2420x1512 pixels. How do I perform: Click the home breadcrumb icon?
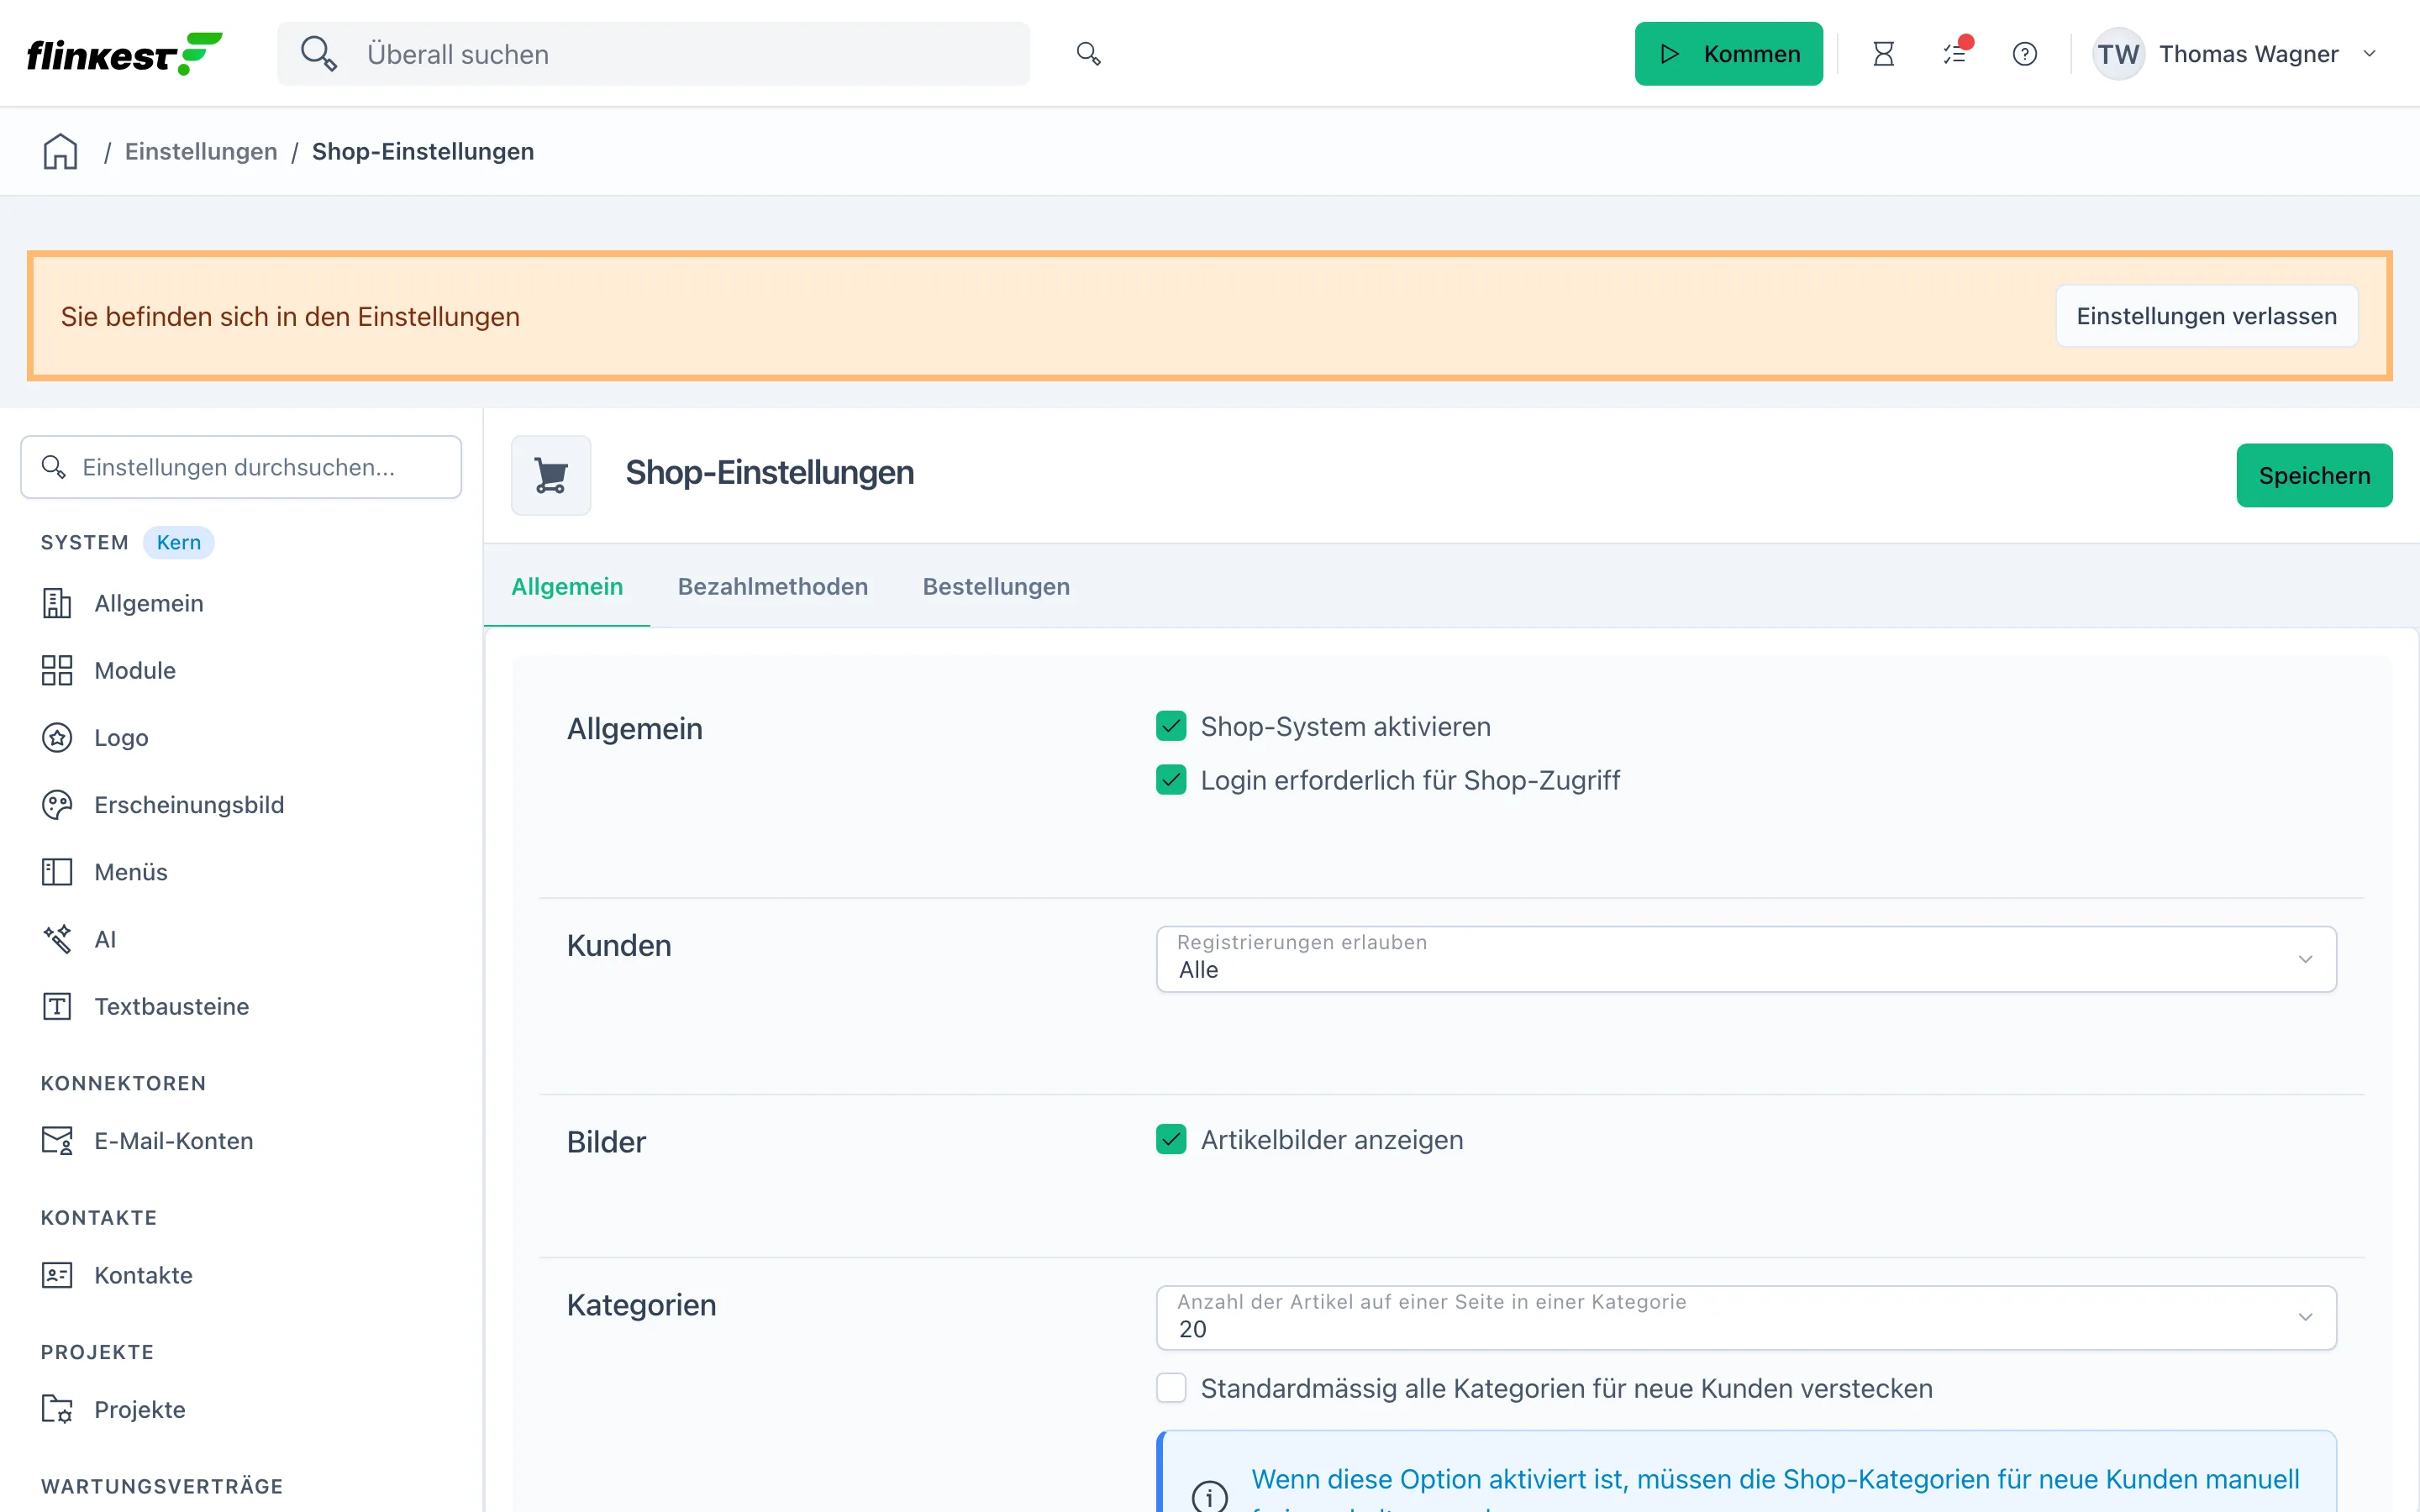point(60,151)
